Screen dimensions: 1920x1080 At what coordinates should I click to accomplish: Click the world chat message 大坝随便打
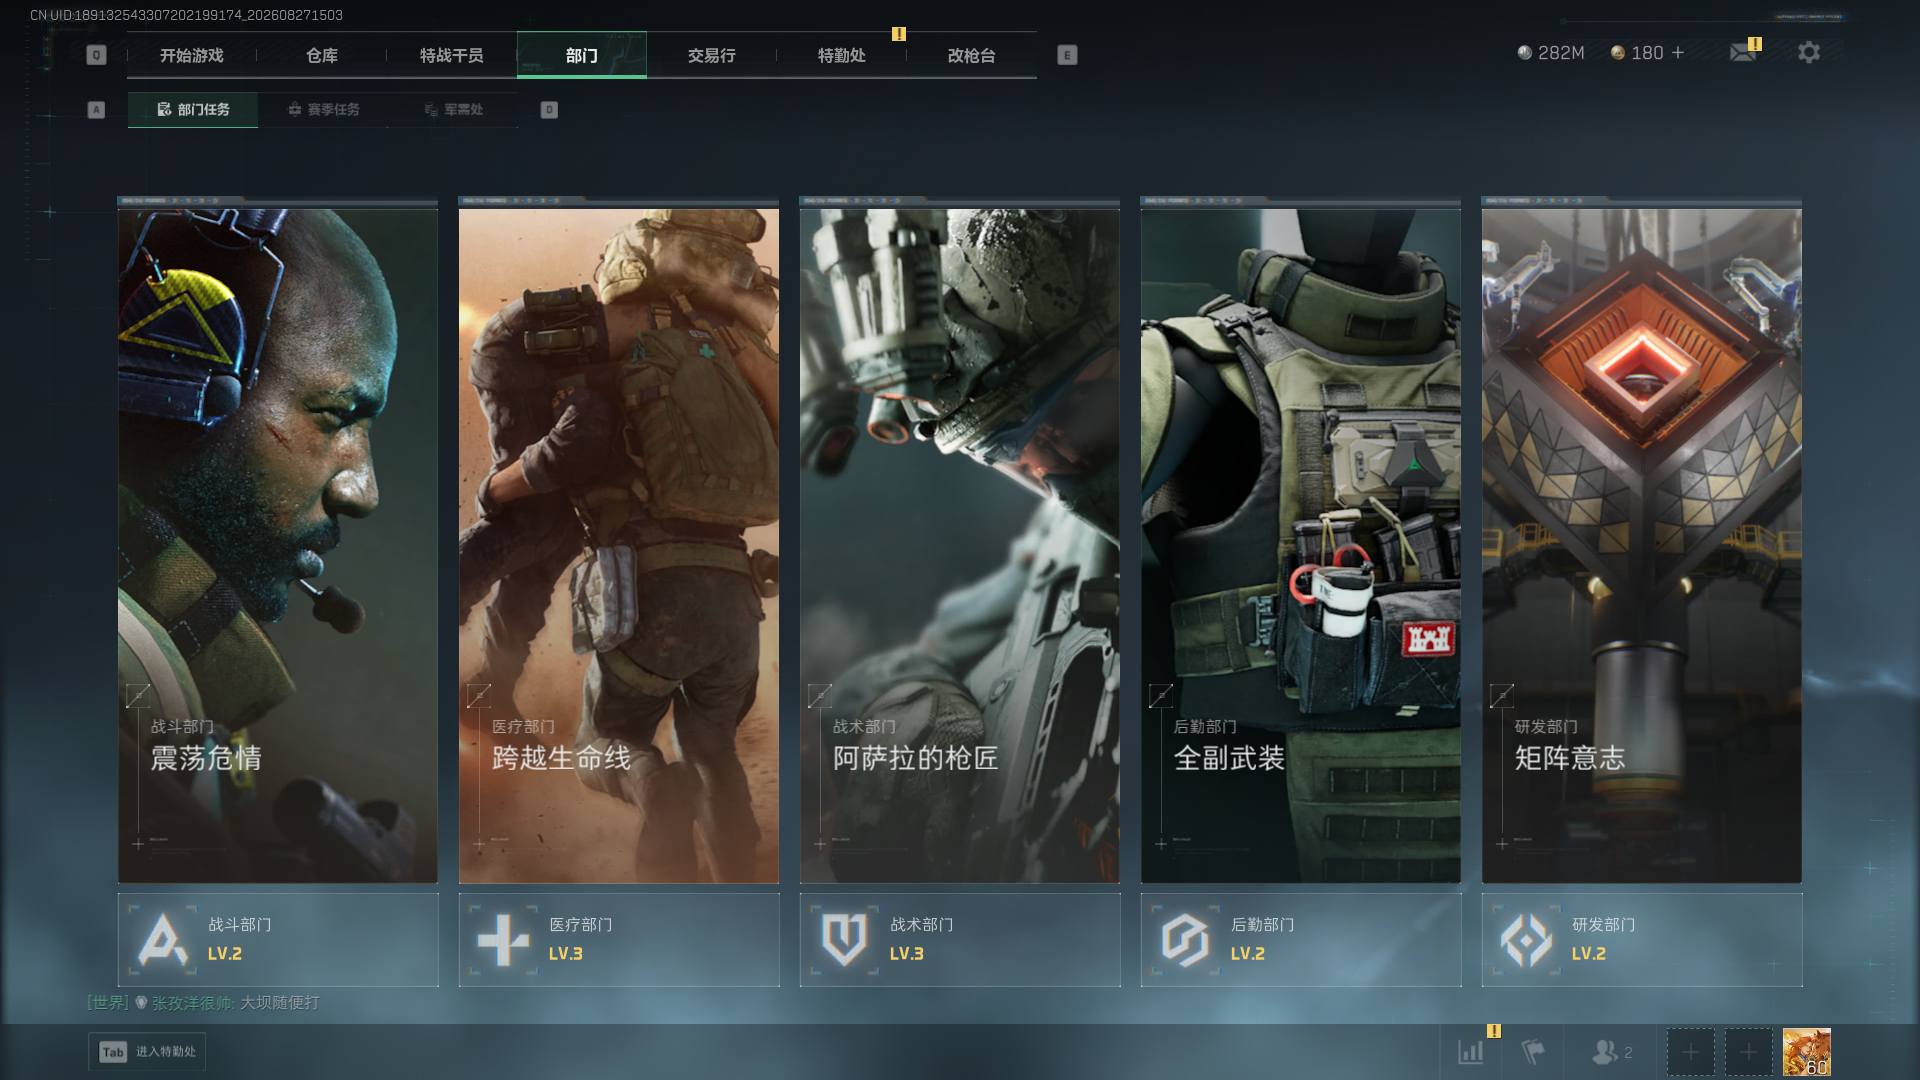click(x=280, y=1002)
